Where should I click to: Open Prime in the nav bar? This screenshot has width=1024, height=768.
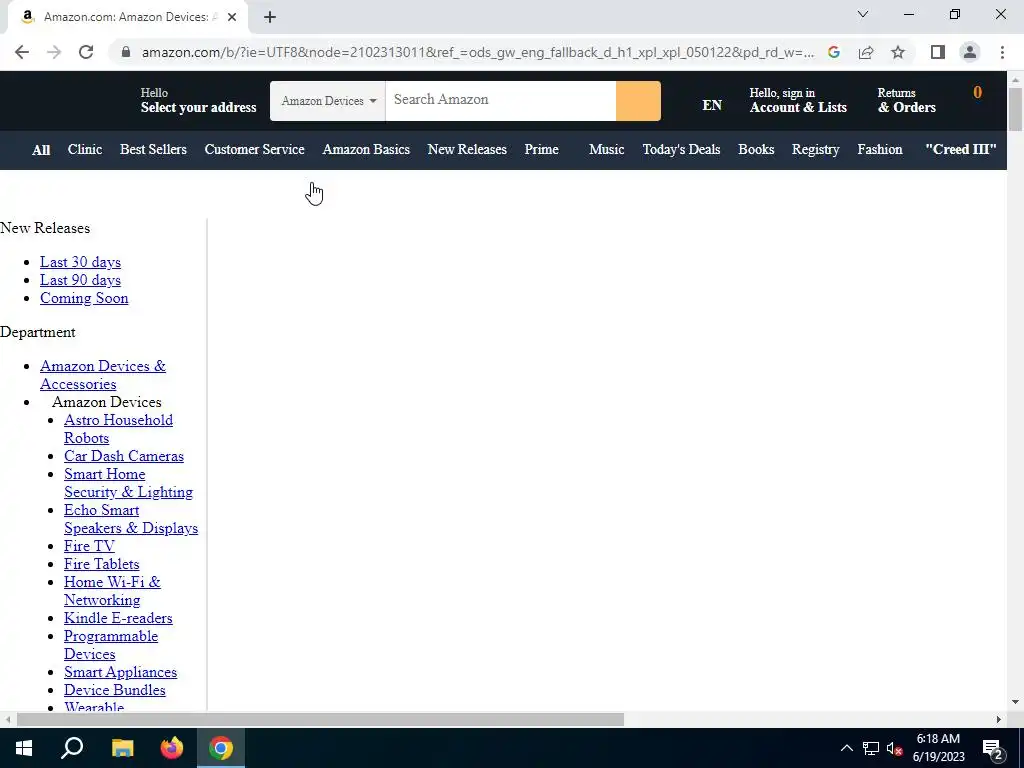[x=541, y=150]
